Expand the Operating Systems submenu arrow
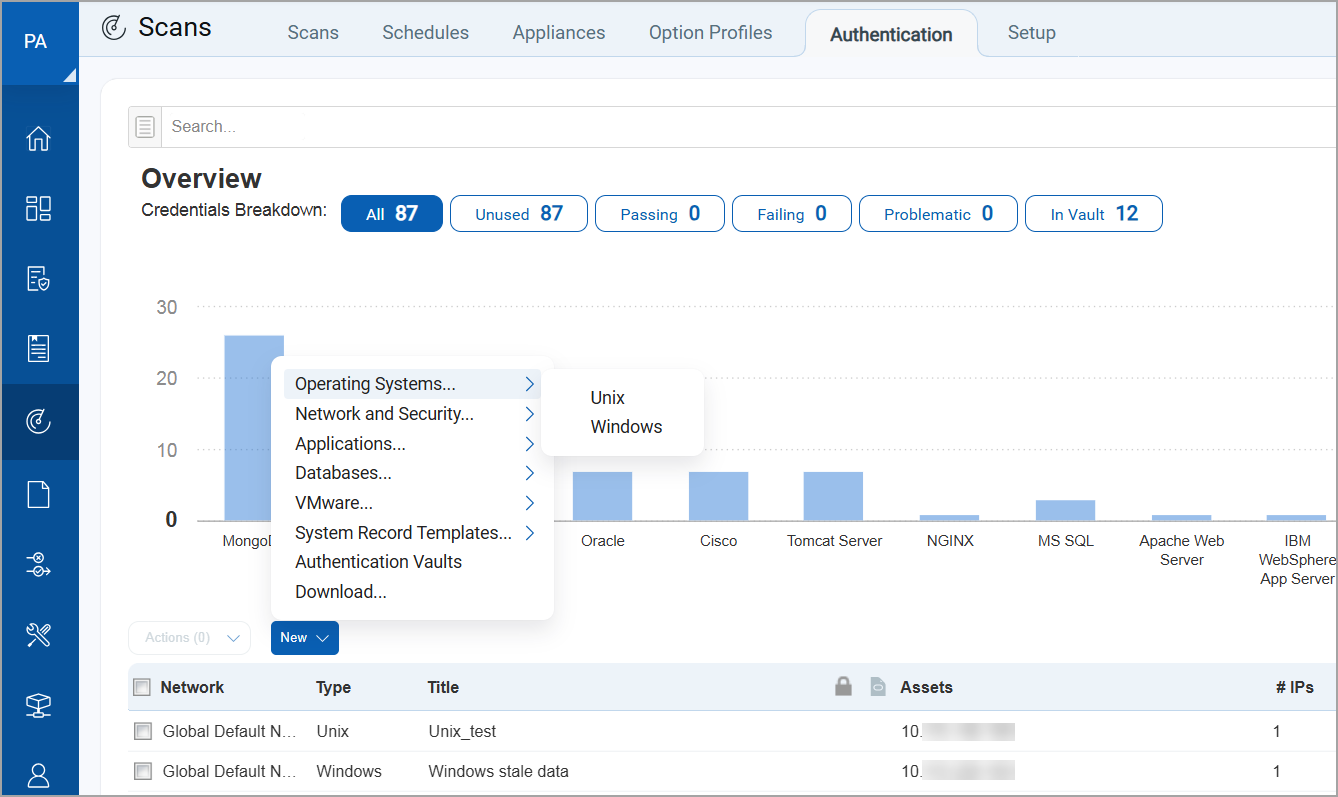The height and width of the screenshot is (797, 1338). coord(530,384)
